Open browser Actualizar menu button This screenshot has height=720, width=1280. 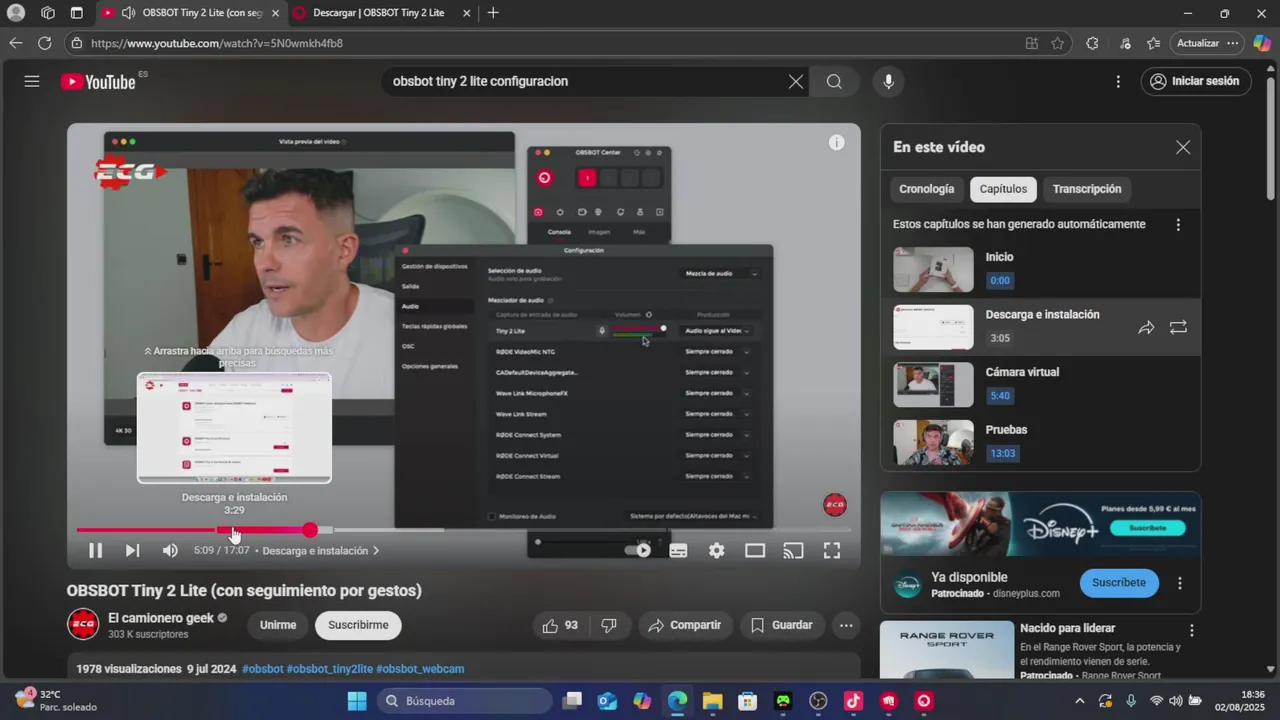click(1208, 43)
